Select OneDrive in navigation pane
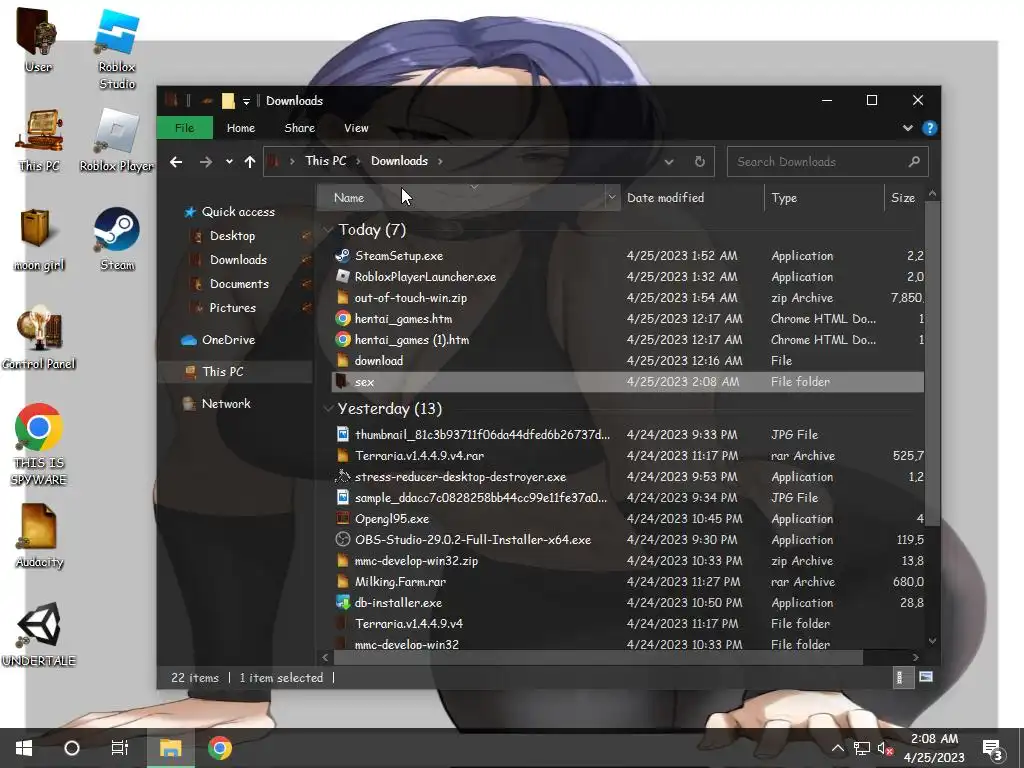Viewport: 1024px width, 768px height. point(228,340)
